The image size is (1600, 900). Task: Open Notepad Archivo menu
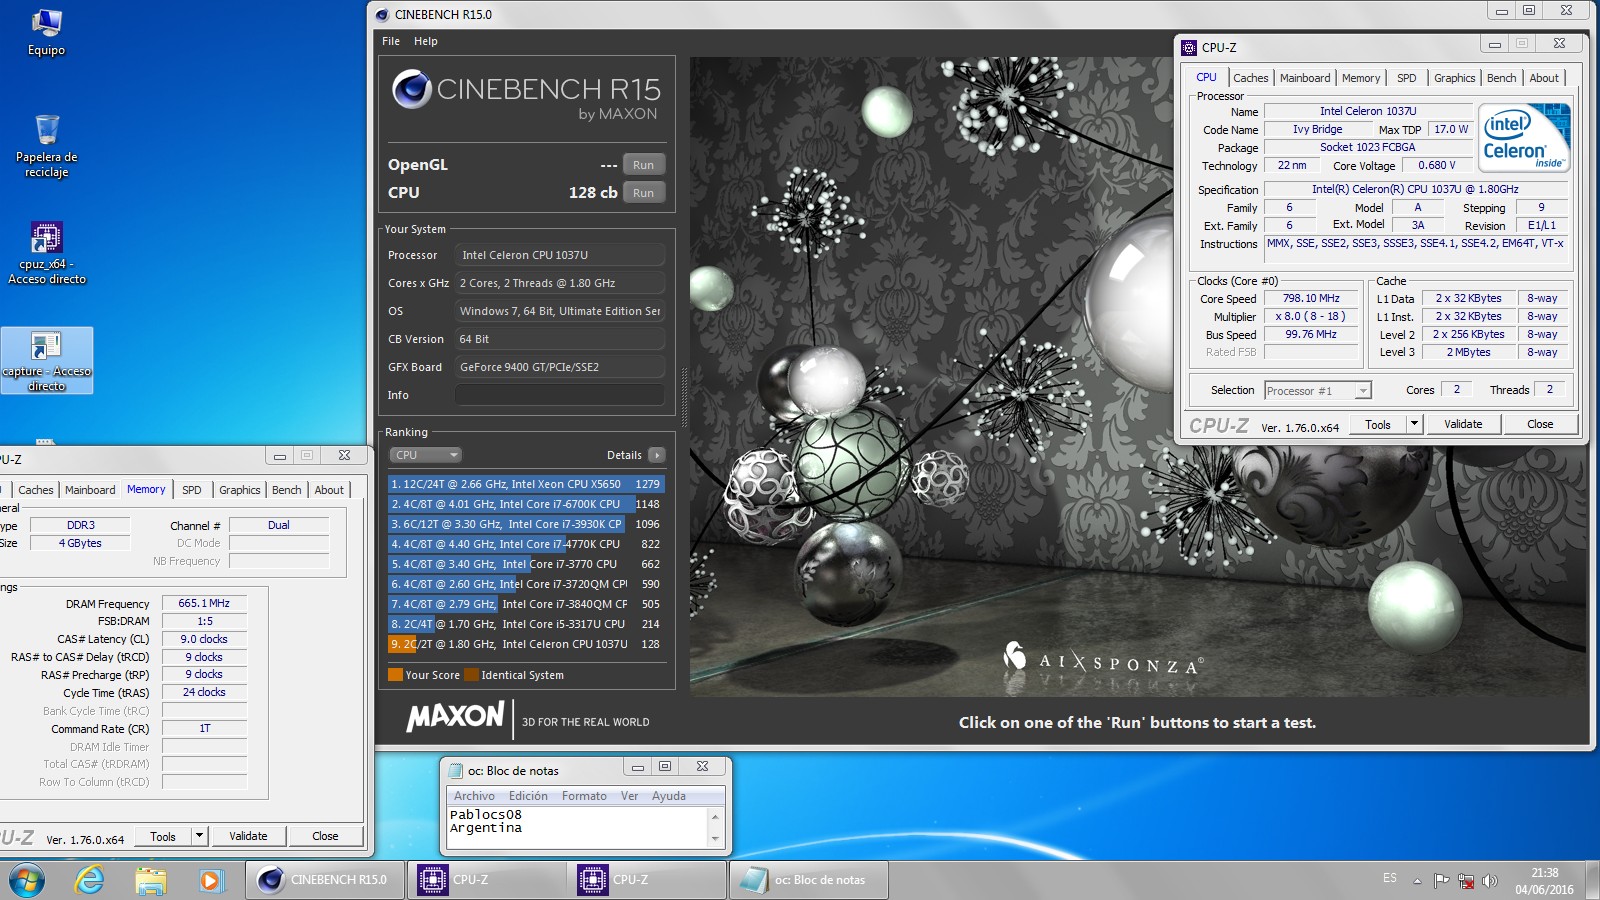pyautogui.click(x=474, y=796)
